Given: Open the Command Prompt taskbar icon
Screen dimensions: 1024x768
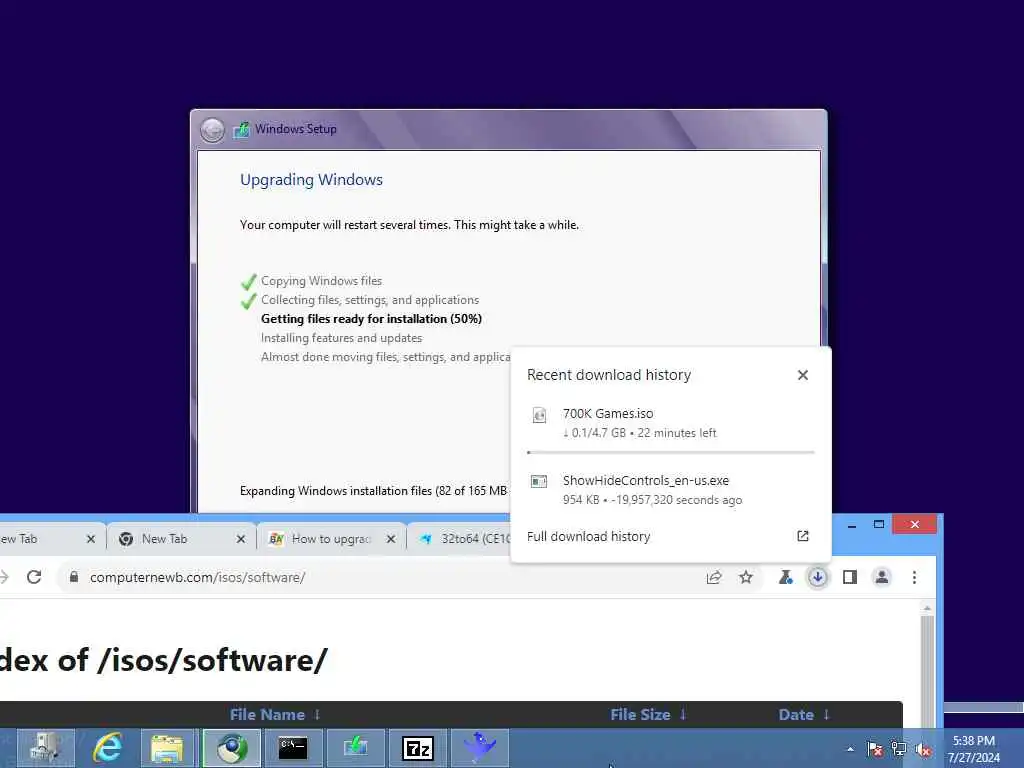Looking at the screenshot, I should (x=293, y=748).
